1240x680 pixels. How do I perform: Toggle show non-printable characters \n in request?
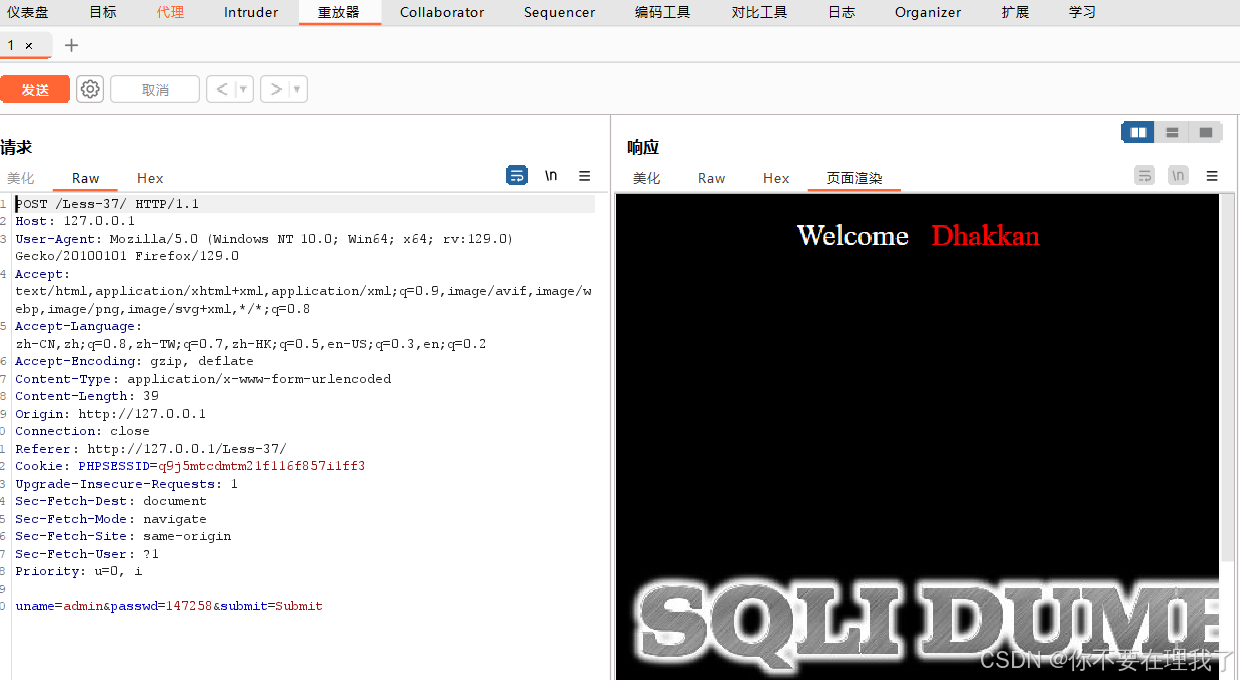[x=551, y=176]
